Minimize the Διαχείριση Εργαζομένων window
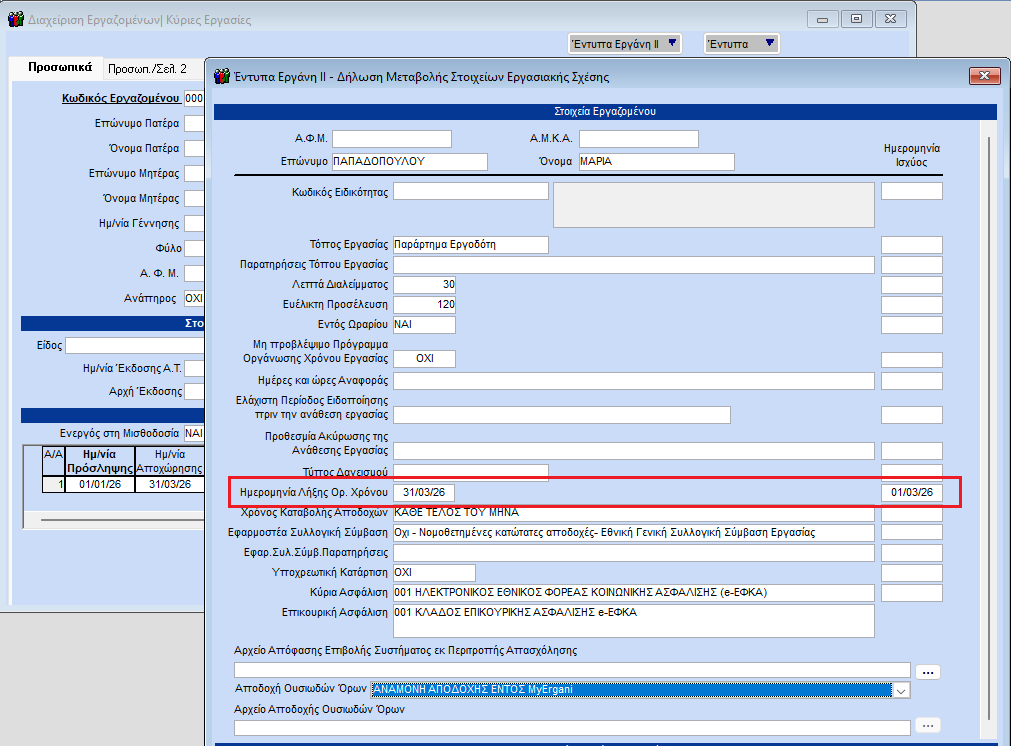The width and height of the screenshot is (1011, 746). click(823, 19)
